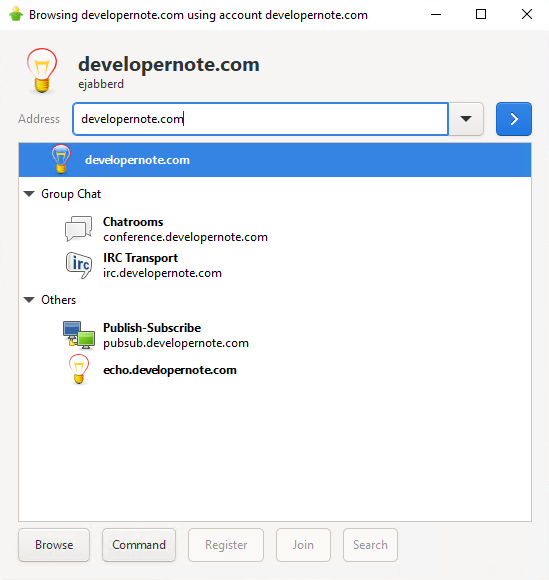Click the IRC Transport irc icon
This screenshot has width=549, height=580.
coord(79,265)
